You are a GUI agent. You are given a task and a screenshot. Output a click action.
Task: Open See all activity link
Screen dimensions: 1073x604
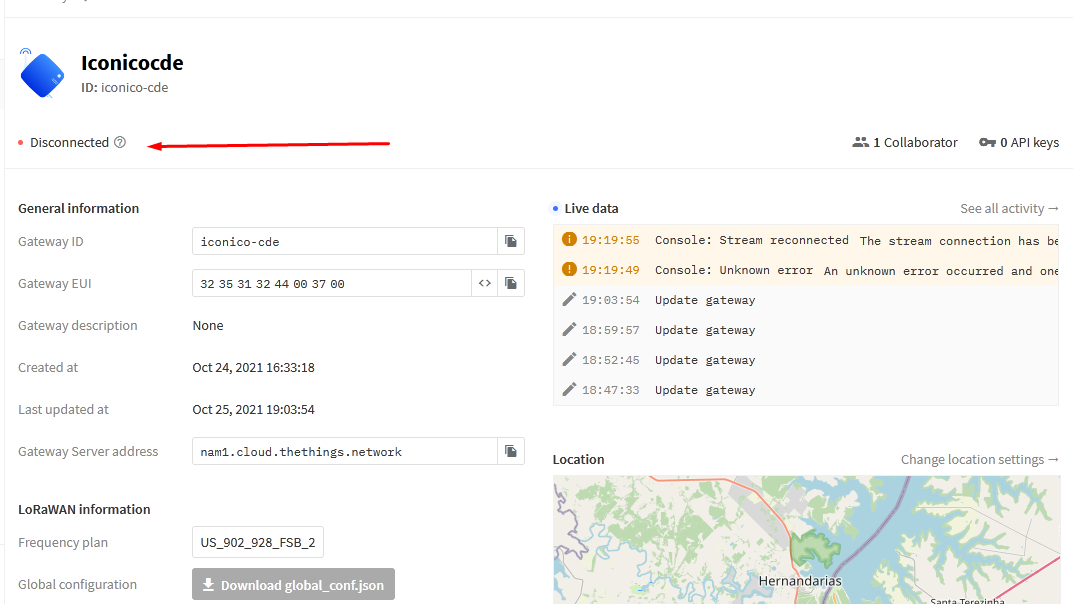[x=1009, y=209]
